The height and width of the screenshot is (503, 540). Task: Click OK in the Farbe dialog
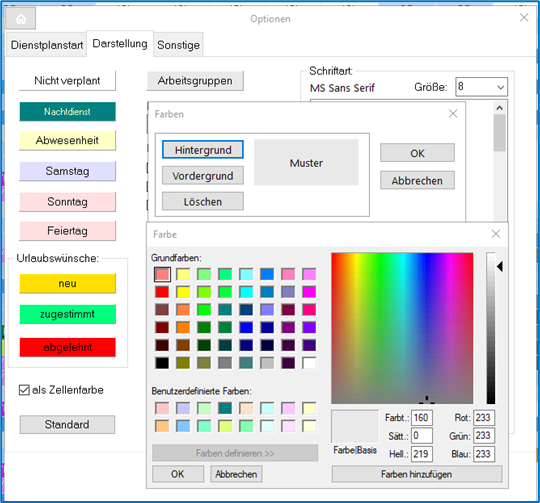[x=178, y=474]
